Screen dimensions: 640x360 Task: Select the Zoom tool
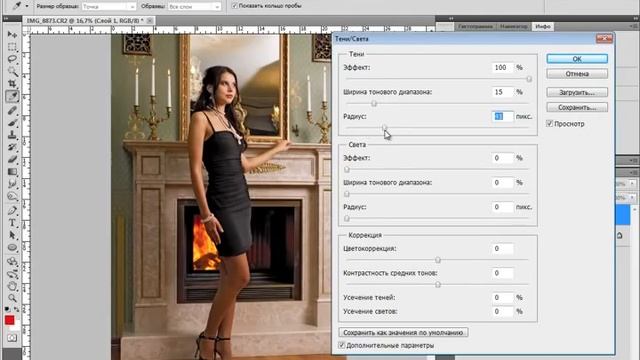pyautogui.click(x=12, y=298)
